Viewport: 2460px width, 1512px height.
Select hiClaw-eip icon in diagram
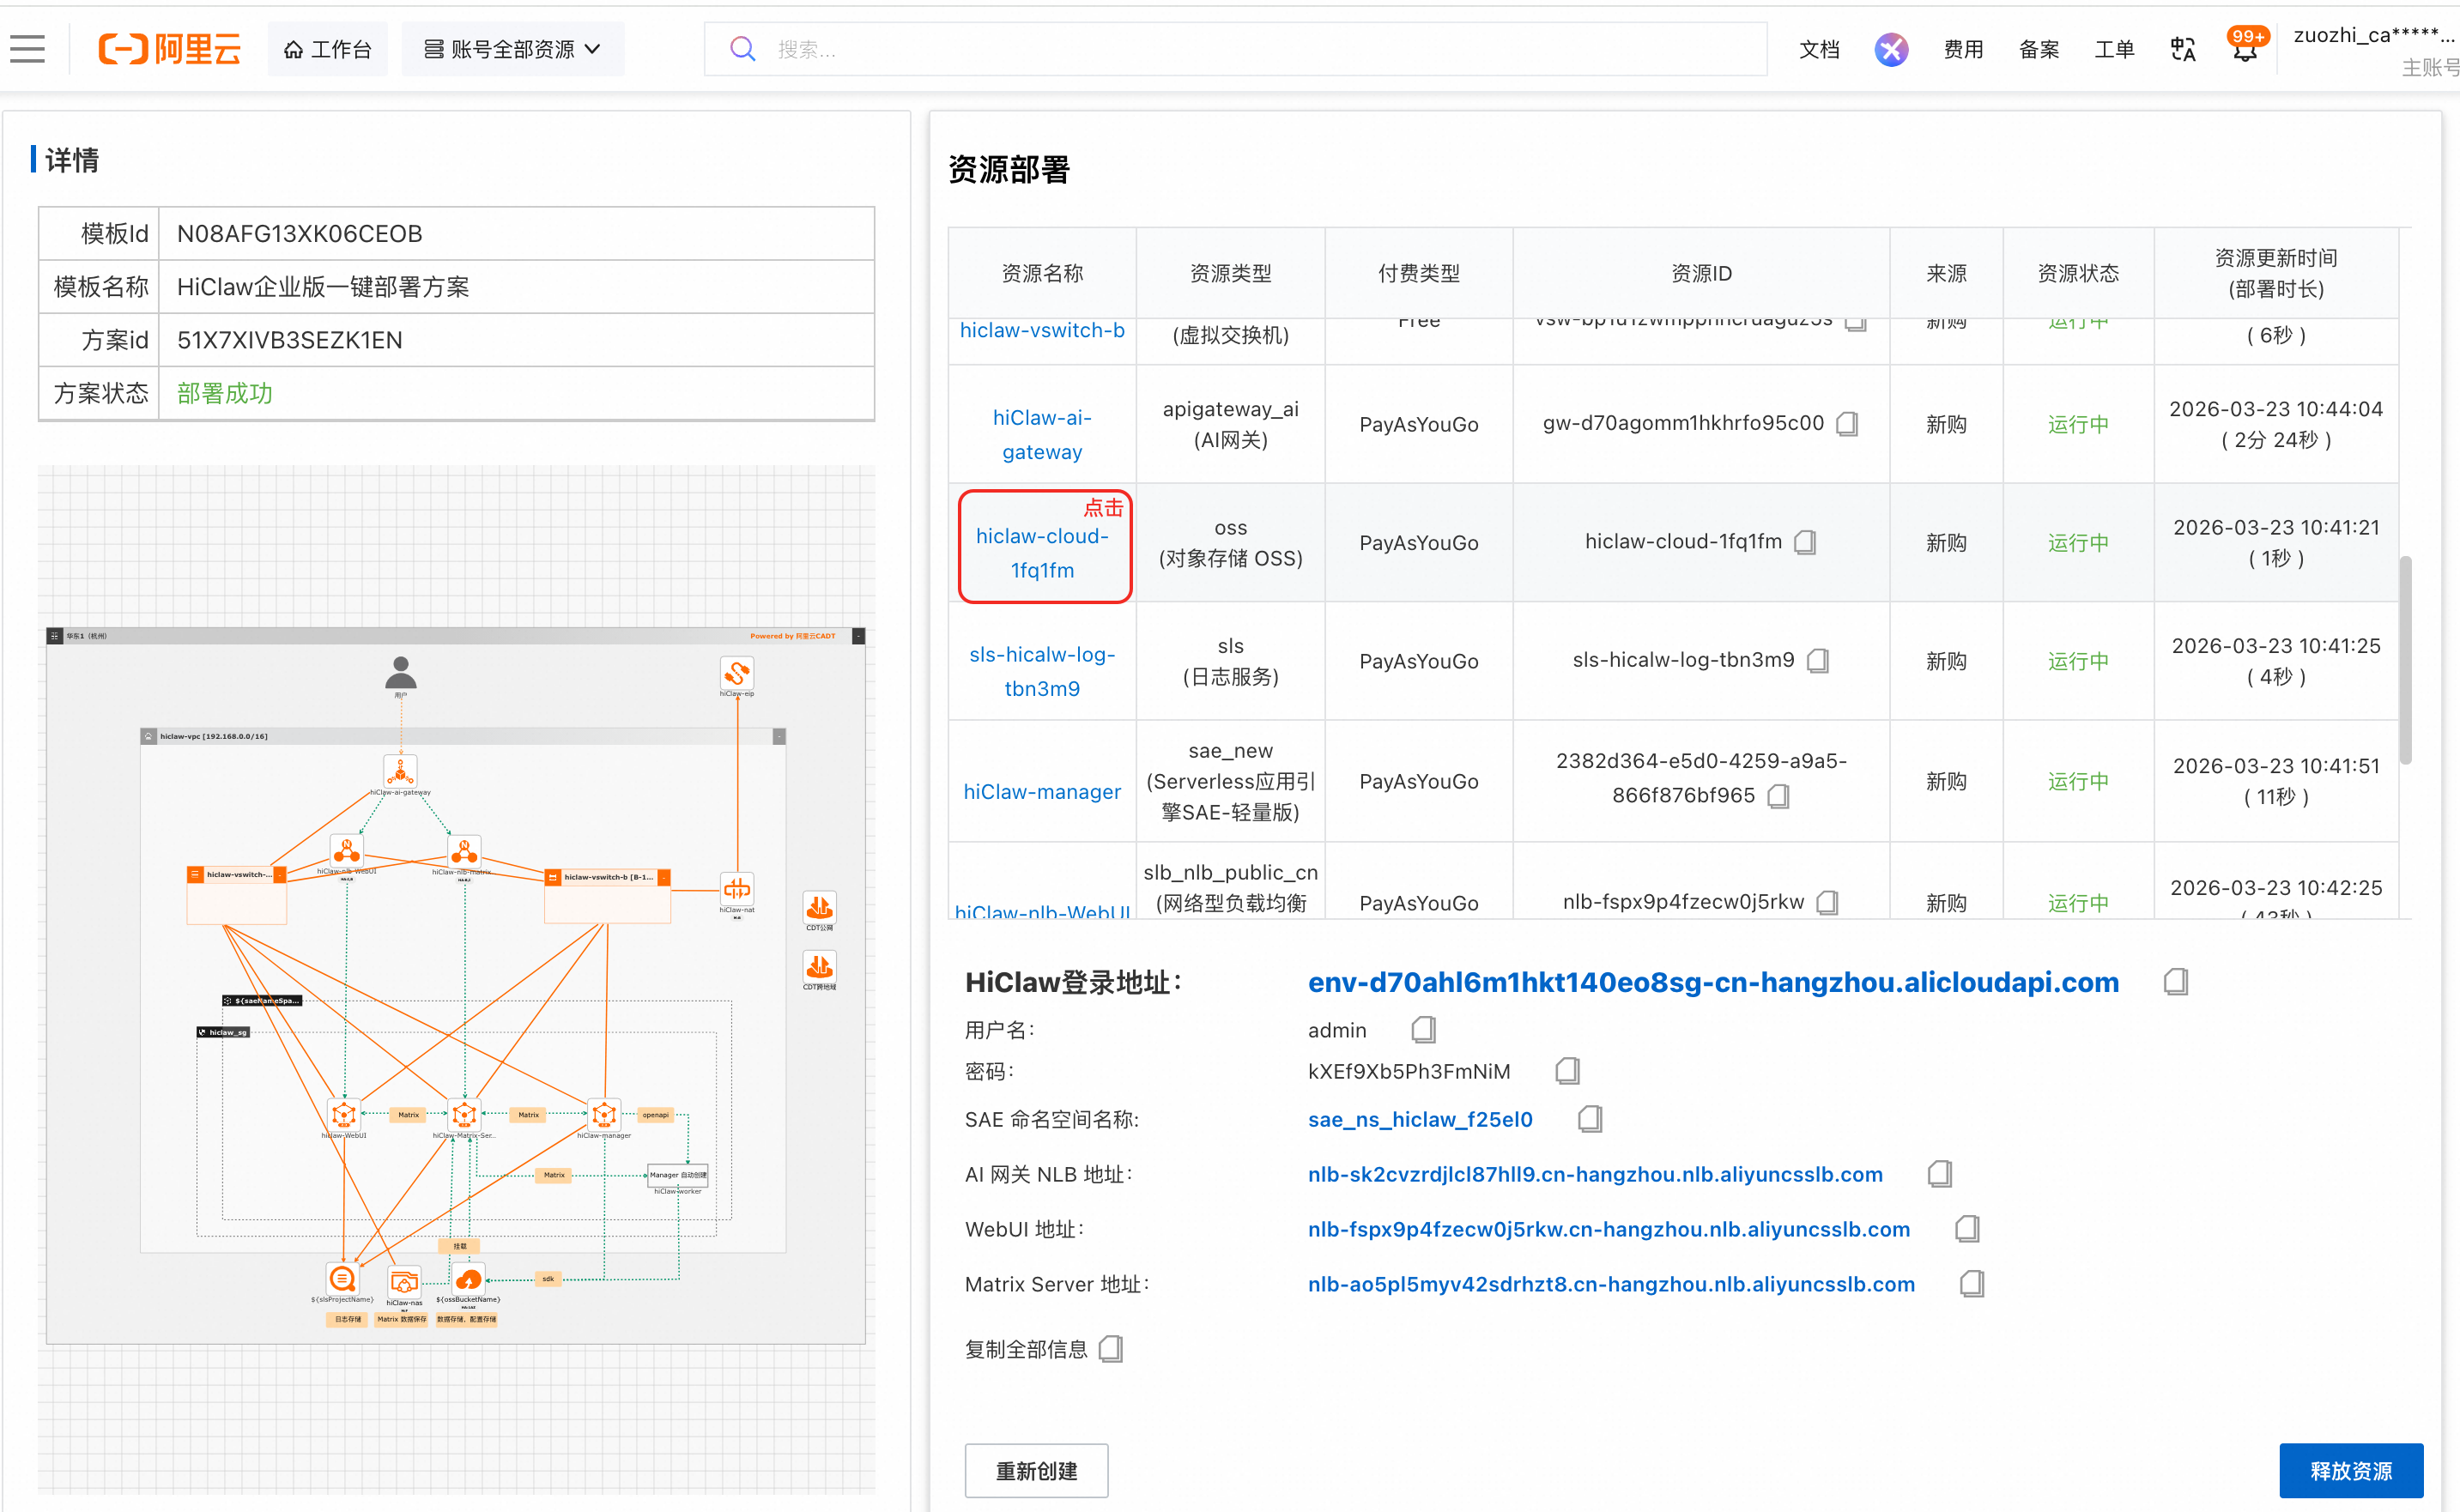click(x=737, y=673)
